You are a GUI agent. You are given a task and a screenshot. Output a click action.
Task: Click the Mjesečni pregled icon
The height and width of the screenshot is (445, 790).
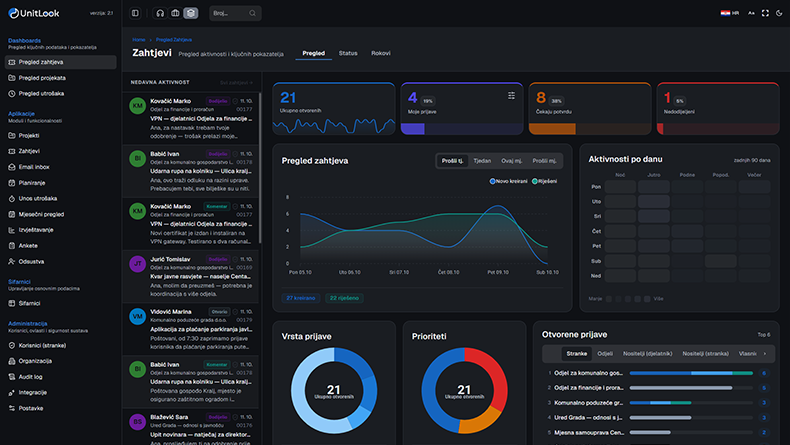[x=12, y=214]
